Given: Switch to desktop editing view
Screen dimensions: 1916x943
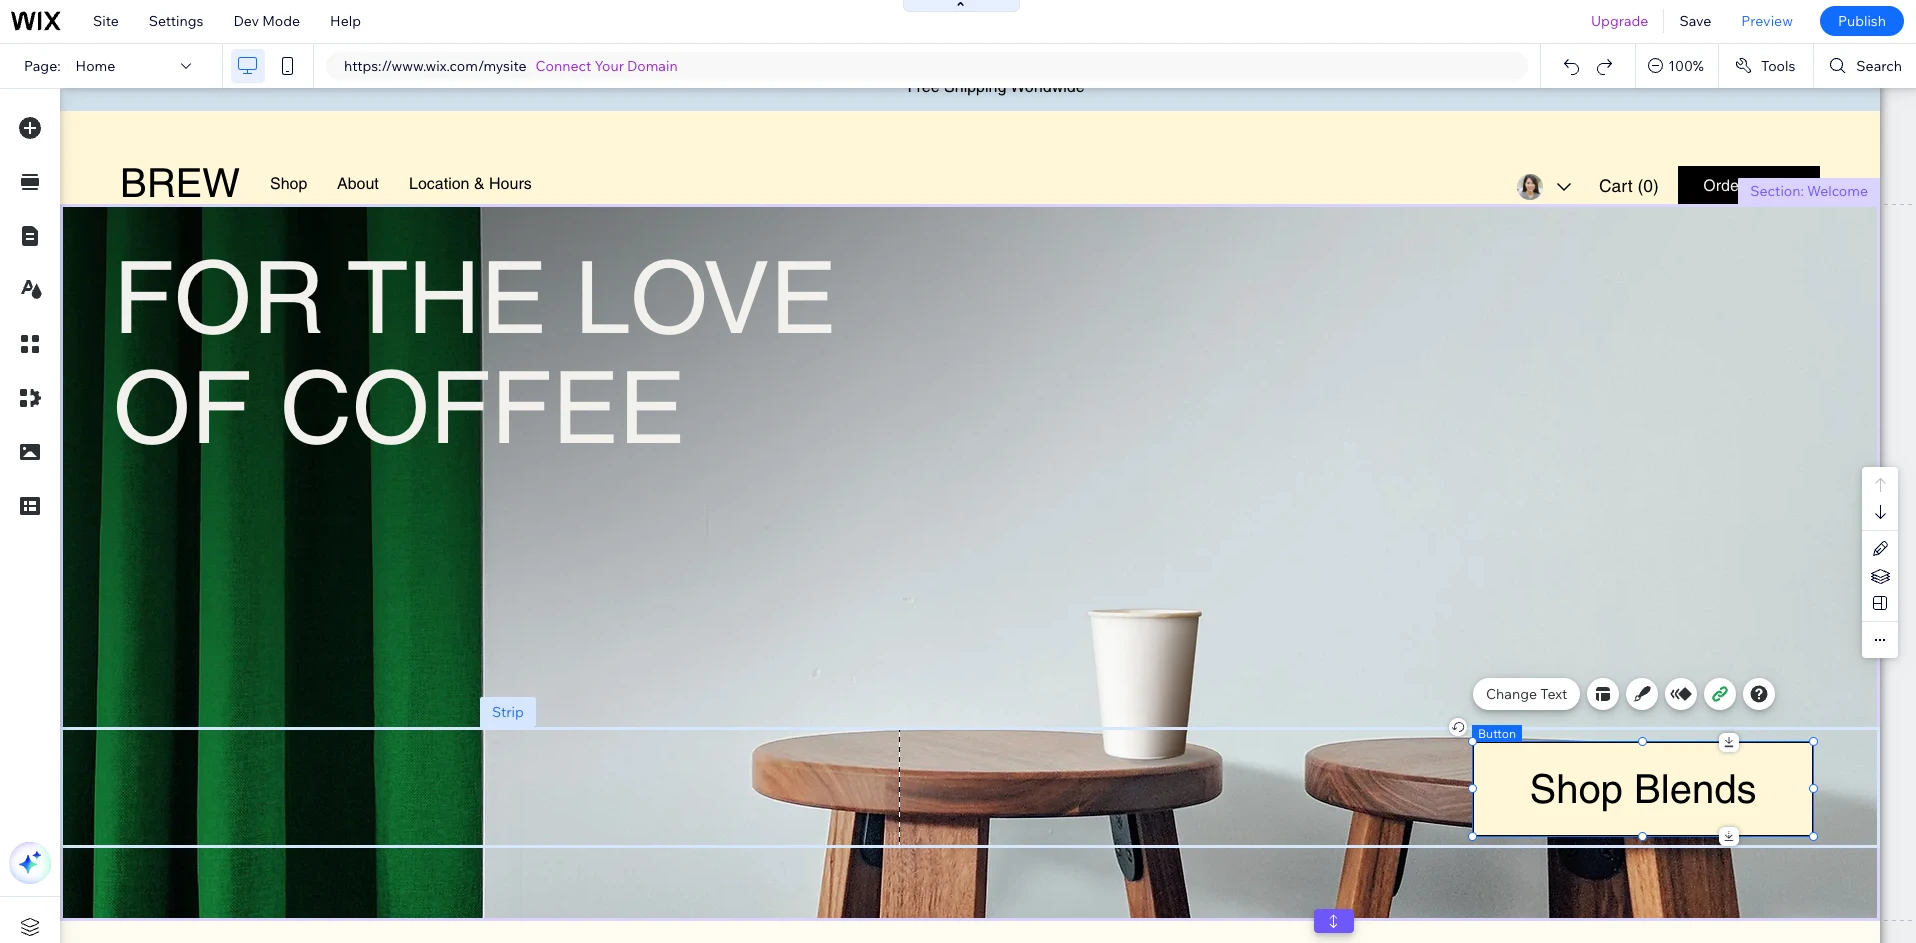Looking at the screenshot, I should (246, 65).
